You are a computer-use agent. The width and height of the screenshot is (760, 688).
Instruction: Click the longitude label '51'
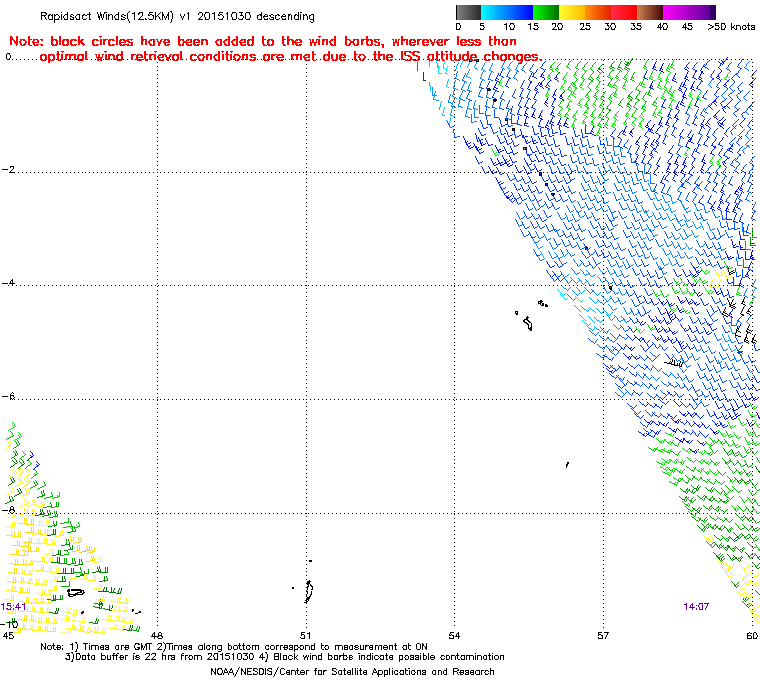click(305, 635)
